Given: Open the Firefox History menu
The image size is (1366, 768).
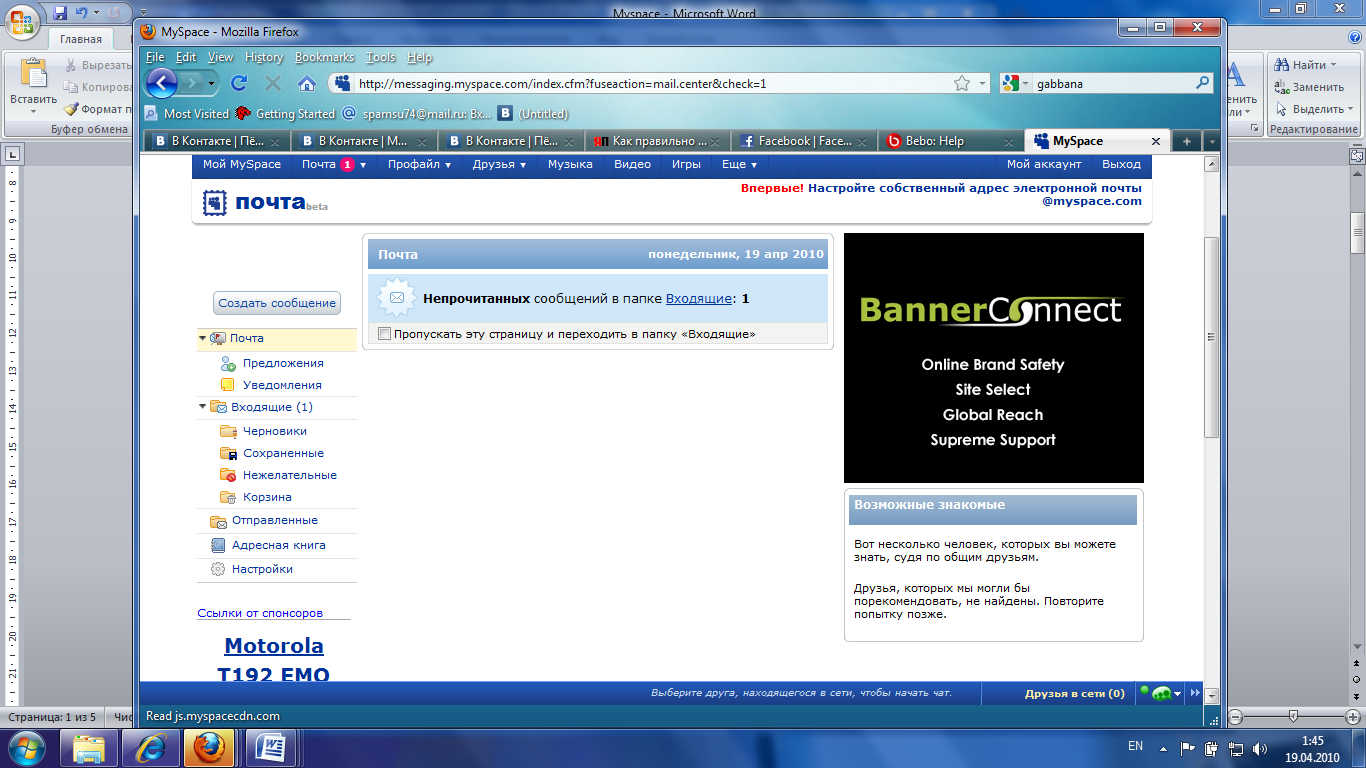Looking at the screenshot, I should (x=264, y=57).
